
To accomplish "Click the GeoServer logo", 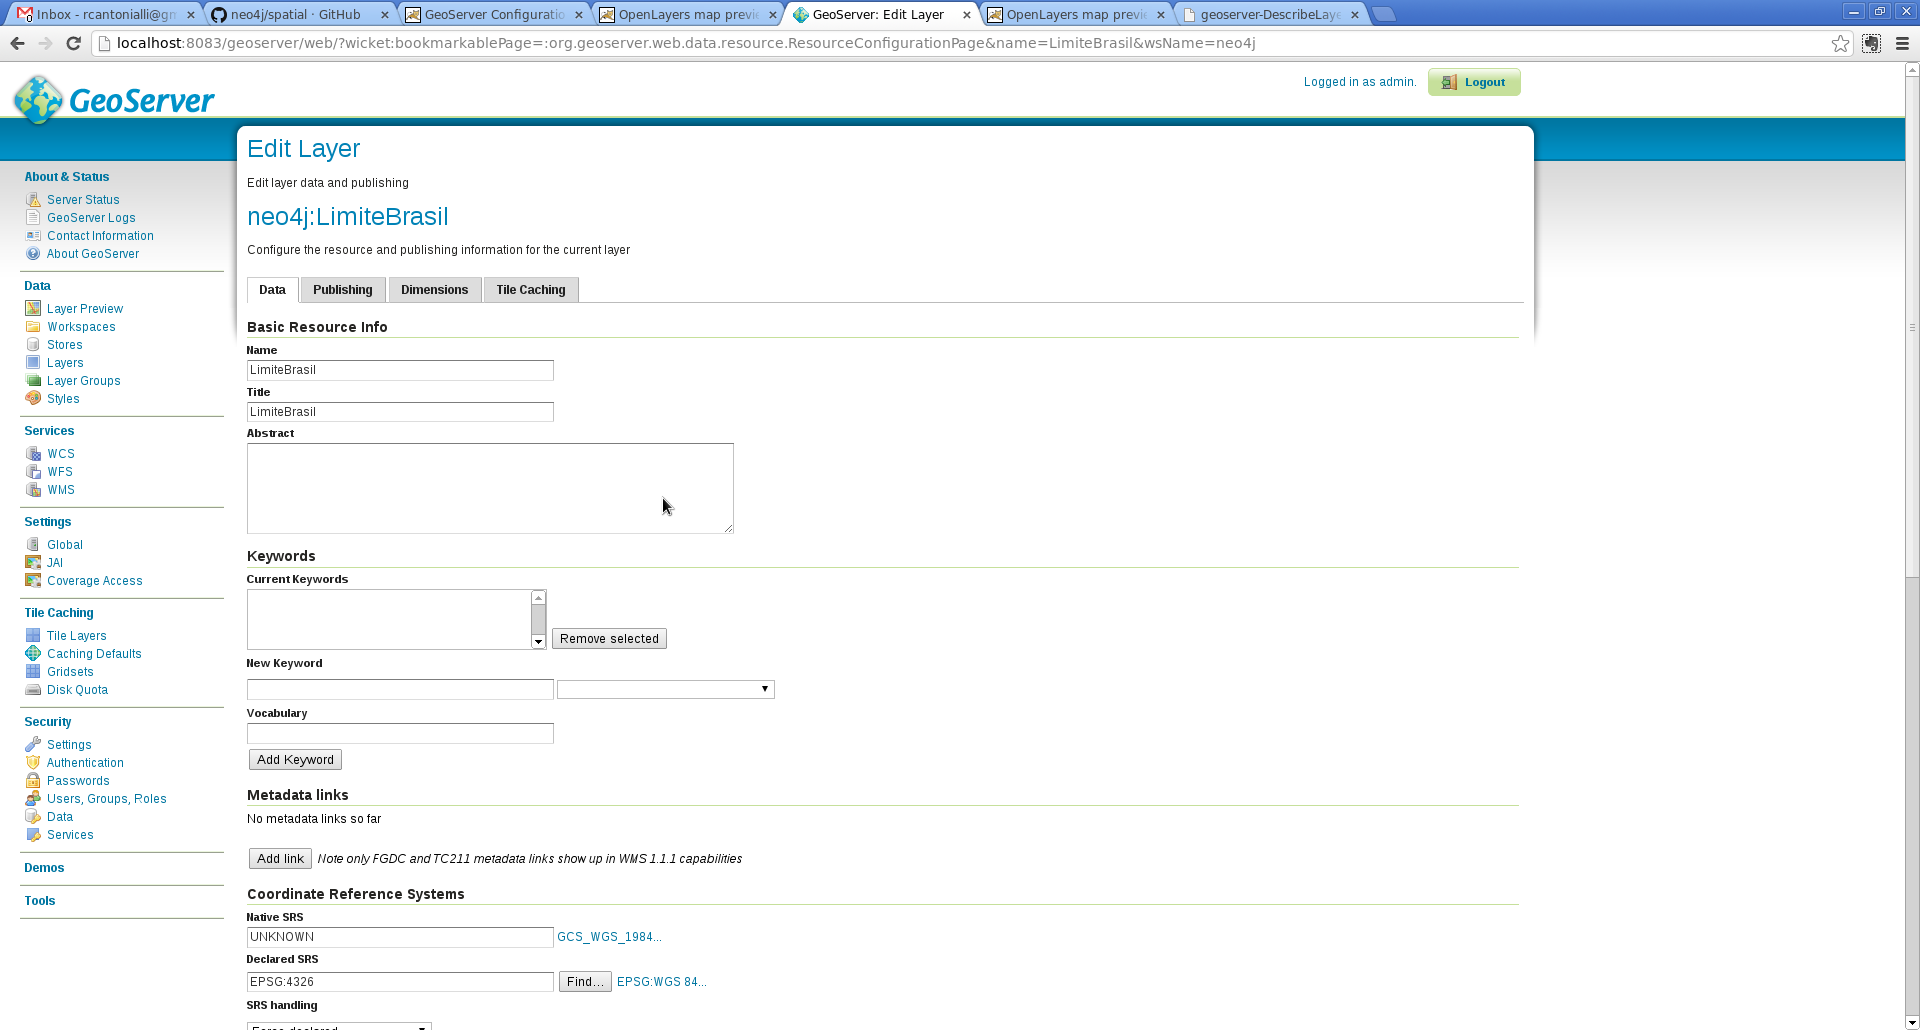I will pyautogui.click(x=114, y=100).
